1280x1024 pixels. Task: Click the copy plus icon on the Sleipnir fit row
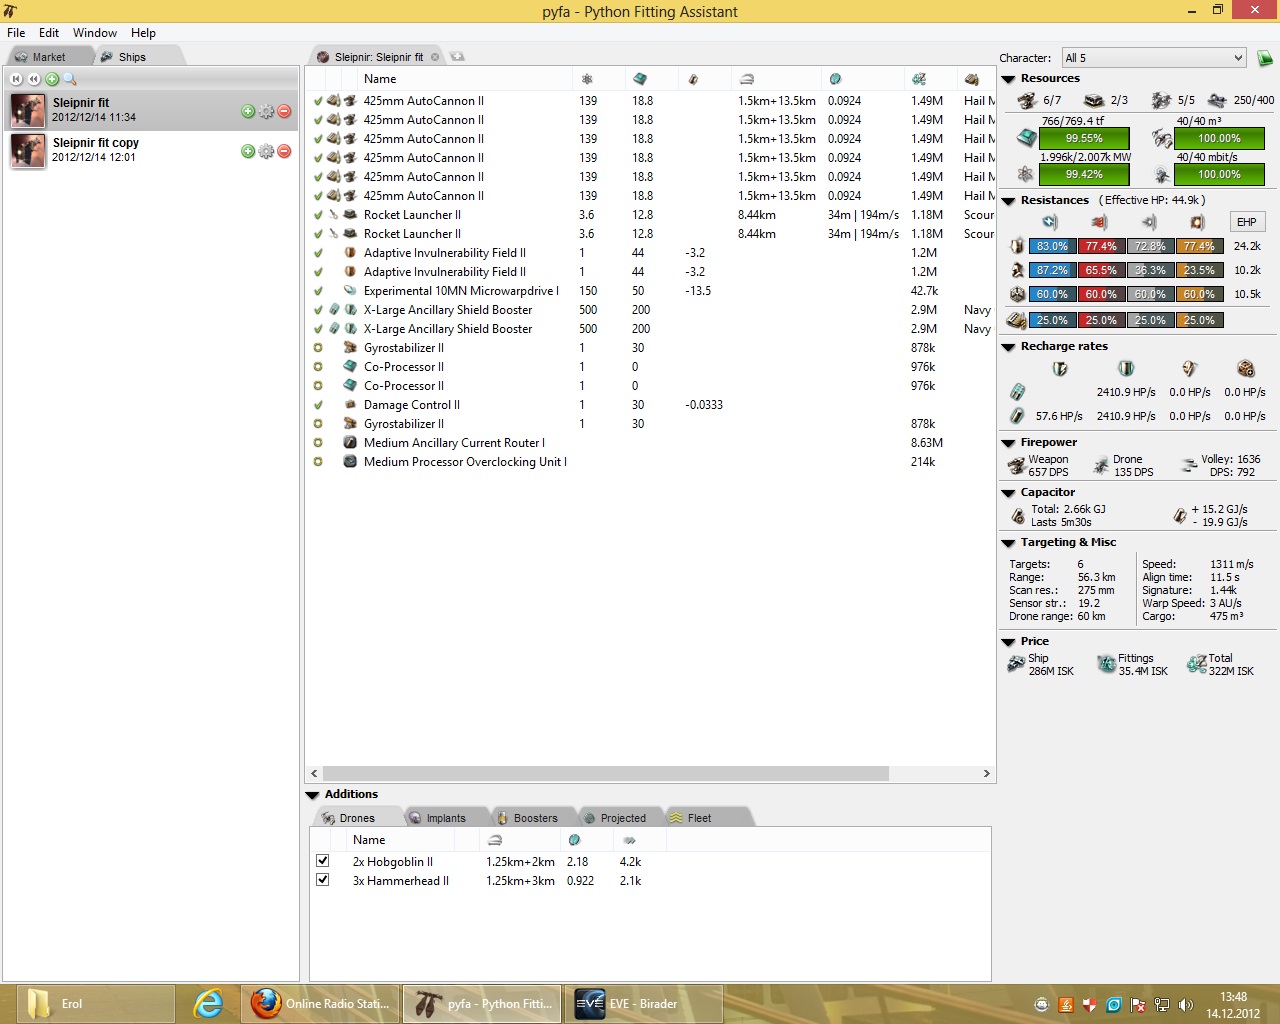coord(248,111)
